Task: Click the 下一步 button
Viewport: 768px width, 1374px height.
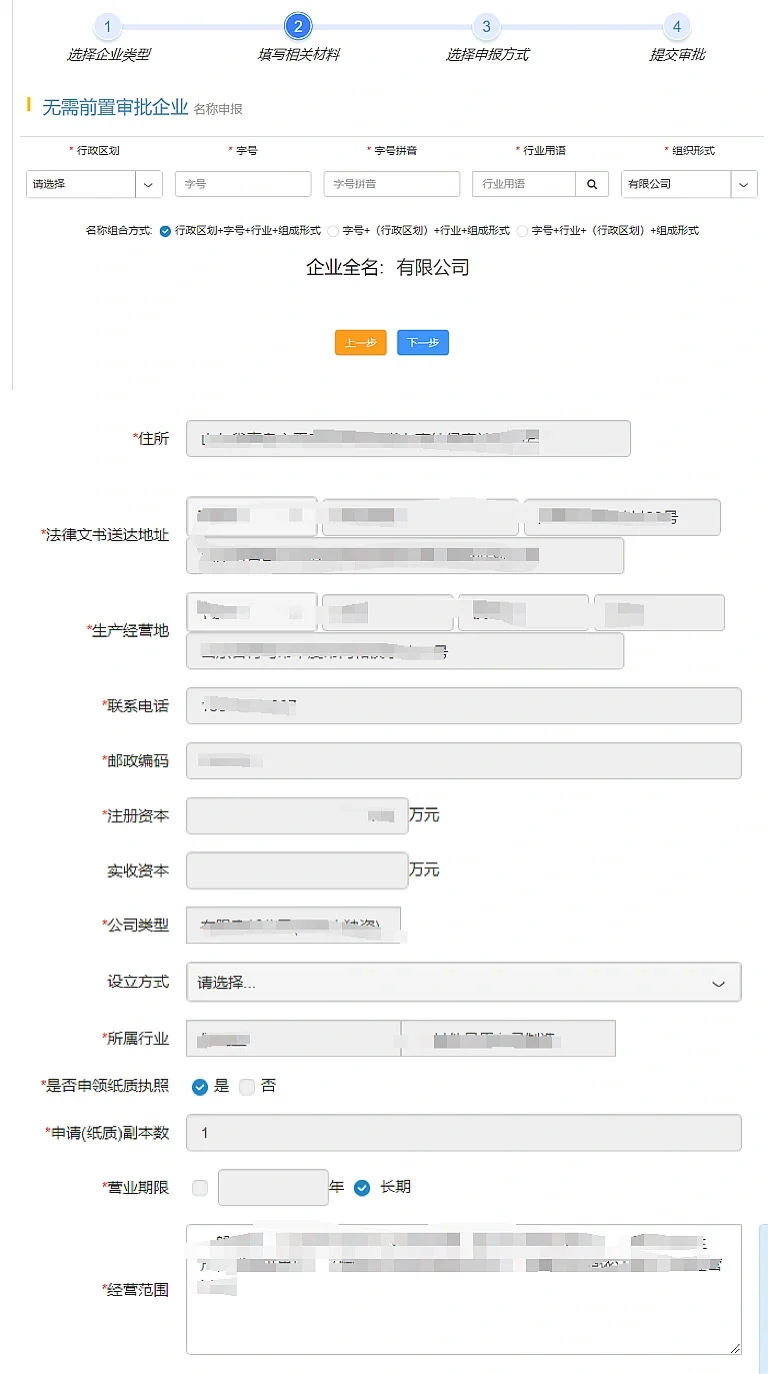Action: (x=423, y=343)
